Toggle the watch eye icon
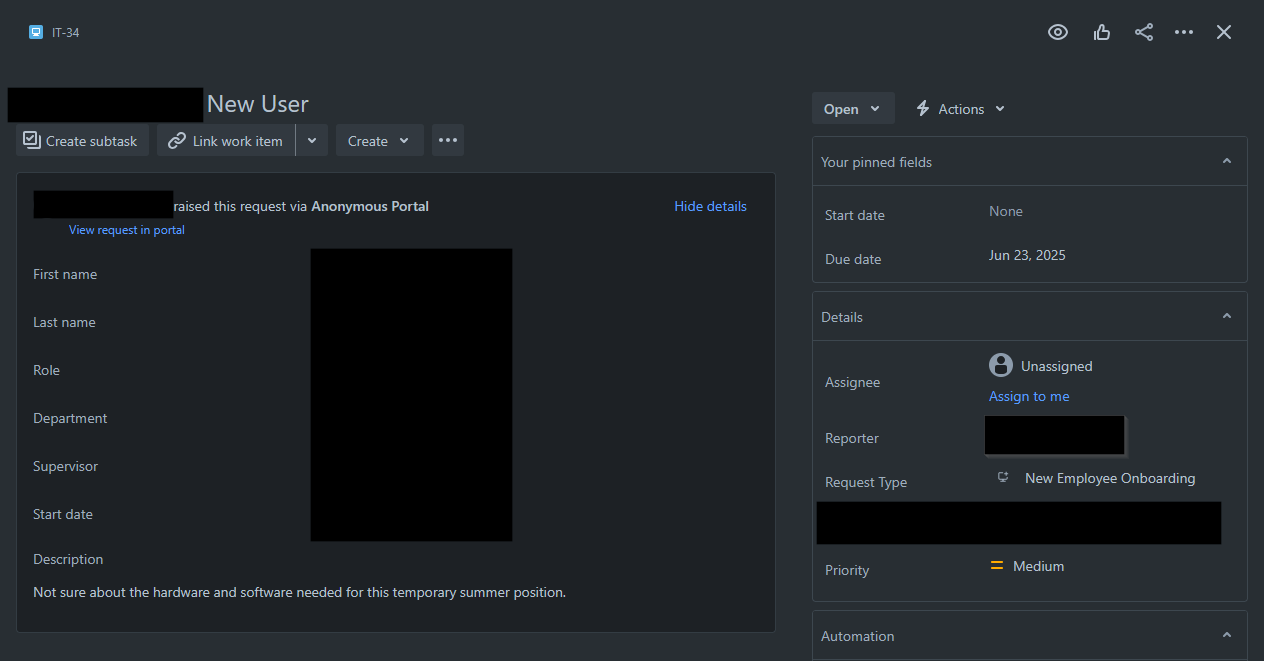Screen dimensions: 1264x661 tap(1058, 32)
